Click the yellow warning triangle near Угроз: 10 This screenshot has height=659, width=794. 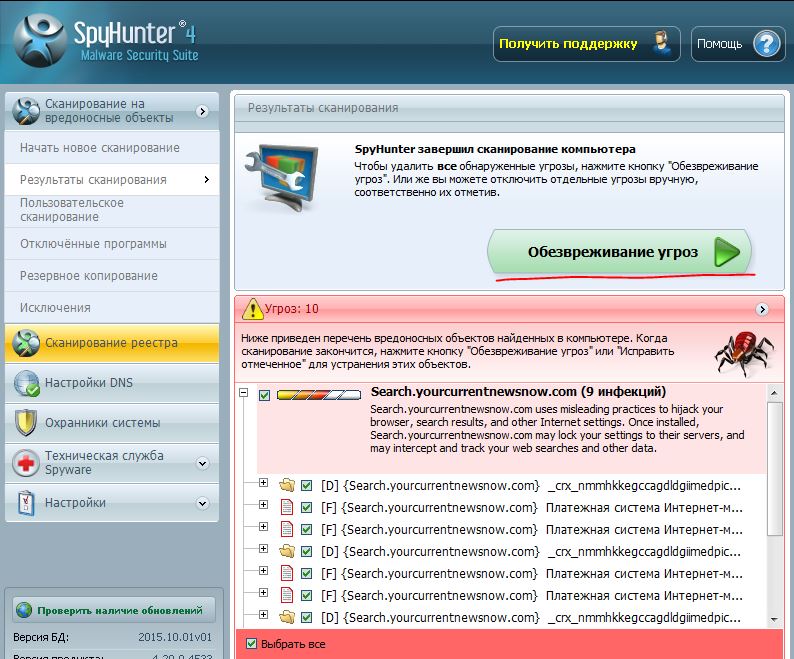252,309
